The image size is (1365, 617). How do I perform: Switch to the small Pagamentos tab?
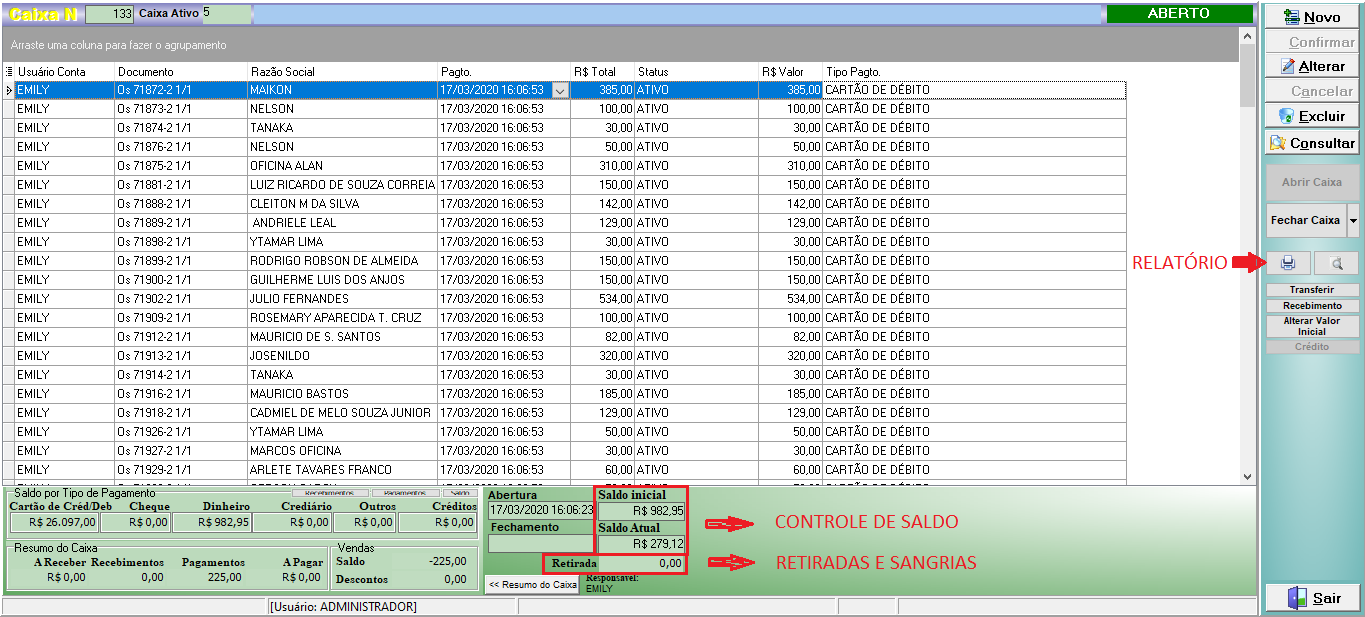[405, 493]
